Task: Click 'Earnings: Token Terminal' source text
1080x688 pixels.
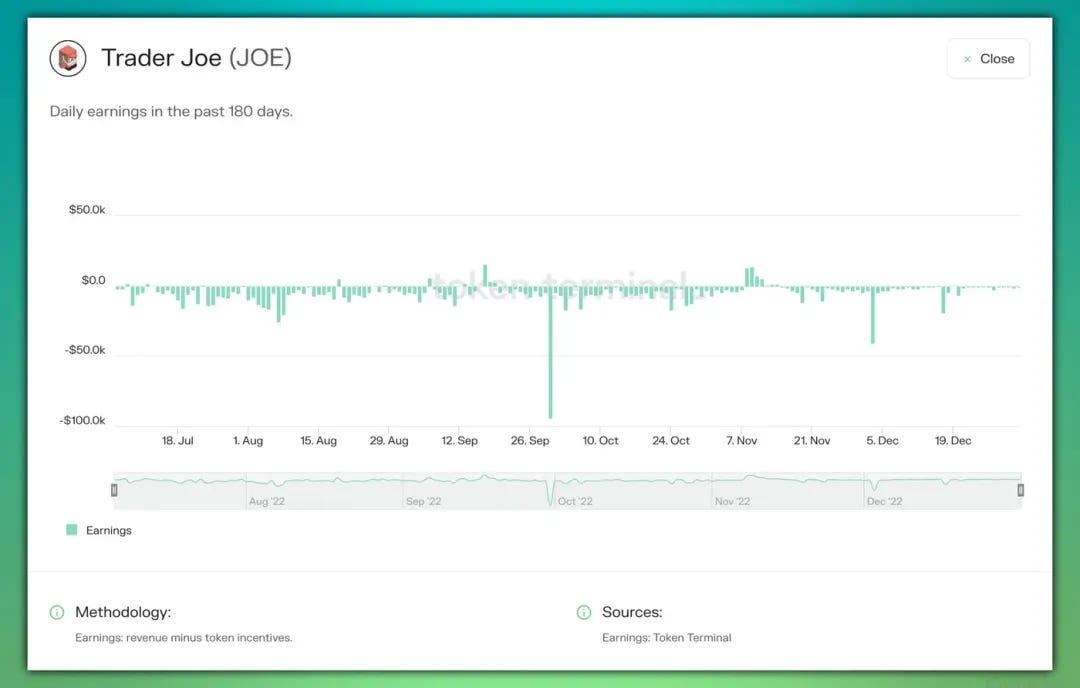Action: [667, 638]
